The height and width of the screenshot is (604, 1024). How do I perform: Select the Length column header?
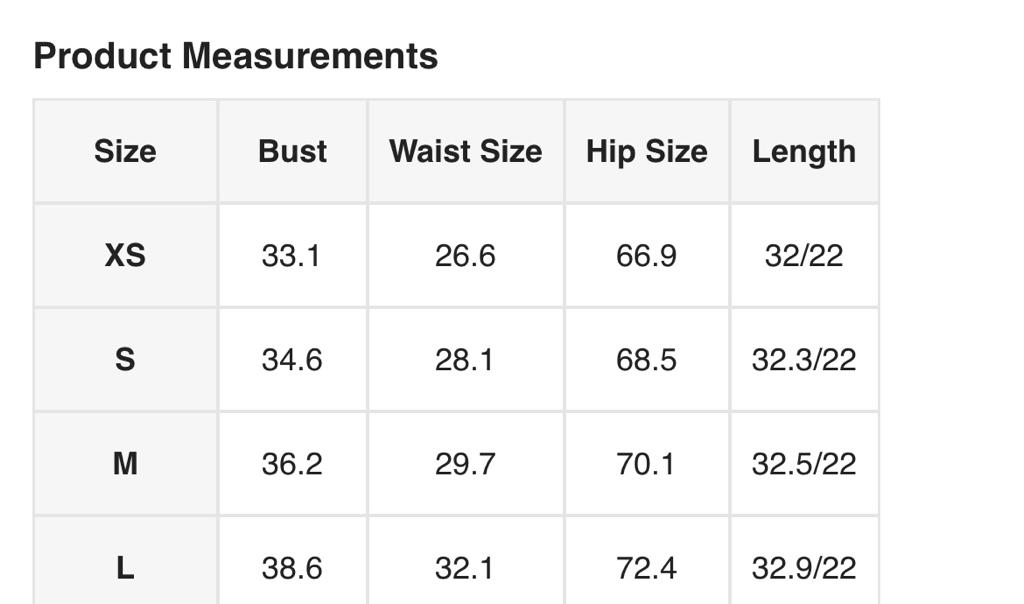tap(804, 152)
